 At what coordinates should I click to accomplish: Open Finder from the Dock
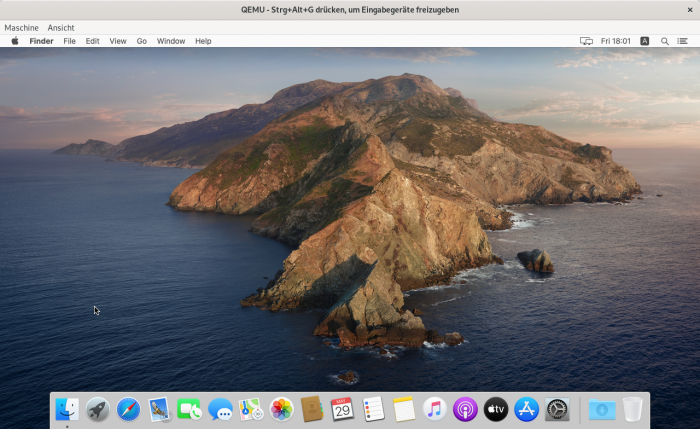(67, 409)
